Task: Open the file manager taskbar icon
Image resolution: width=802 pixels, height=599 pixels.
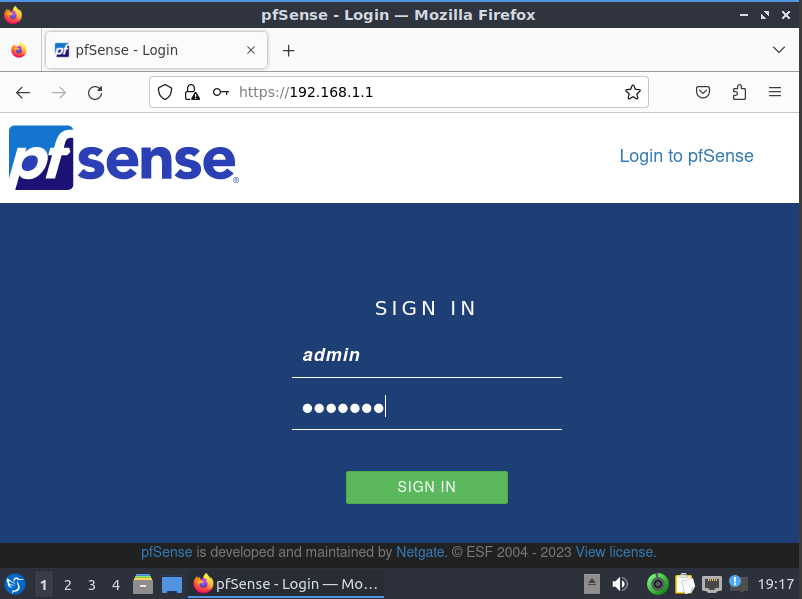Action: (143, 584)
